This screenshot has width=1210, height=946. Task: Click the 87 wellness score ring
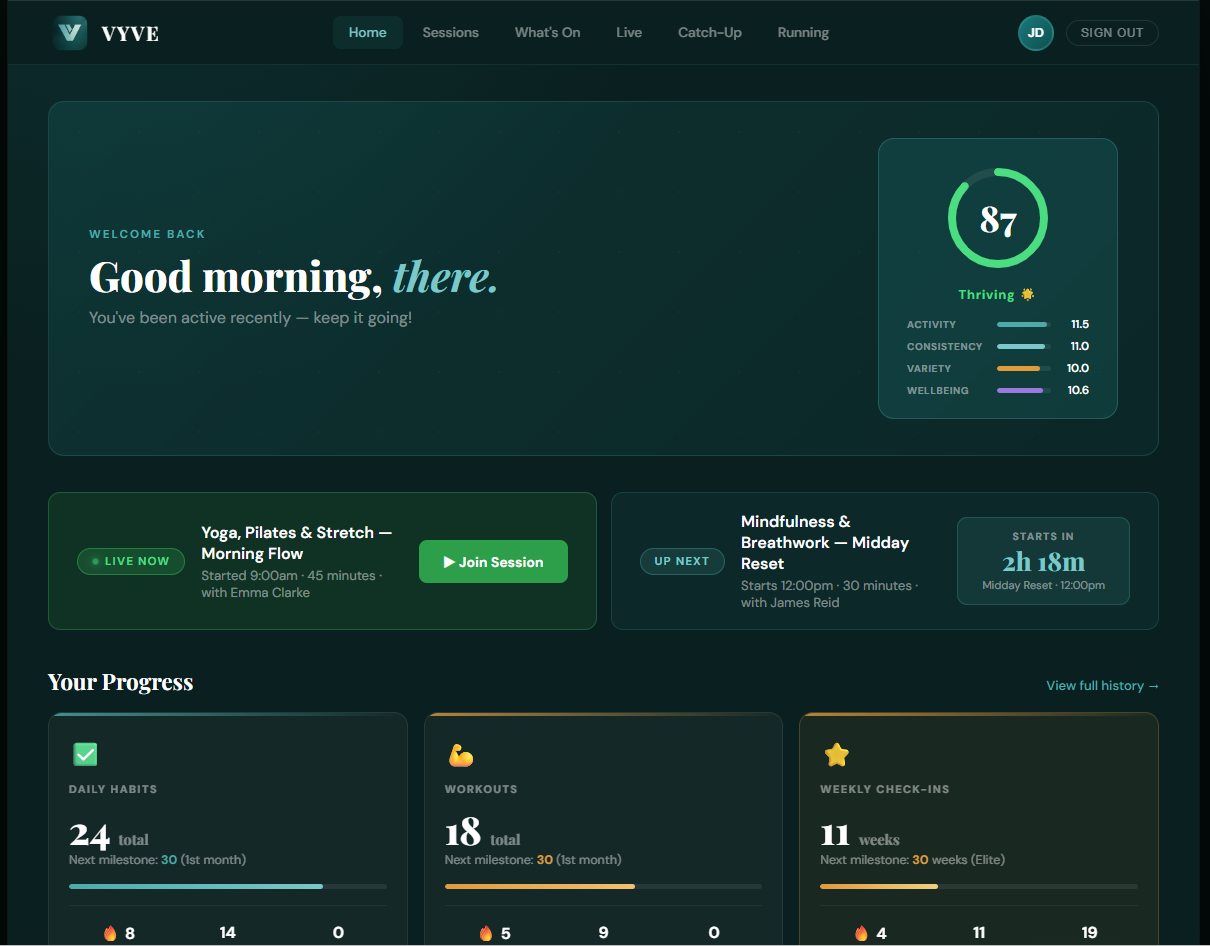coord(998,219)
